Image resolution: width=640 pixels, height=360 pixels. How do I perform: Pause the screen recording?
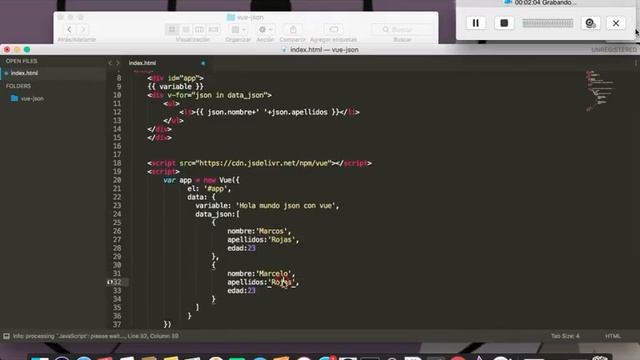point(476,23)
